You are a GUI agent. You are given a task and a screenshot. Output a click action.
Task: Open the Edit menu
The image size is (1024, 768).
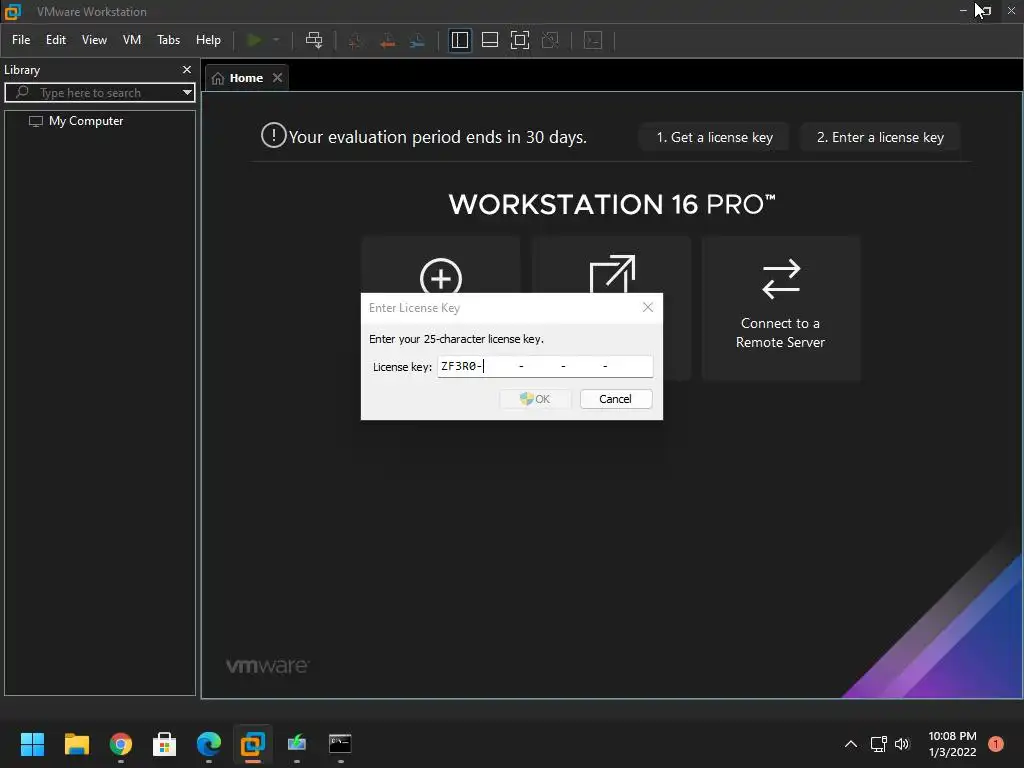pos(56,40)
